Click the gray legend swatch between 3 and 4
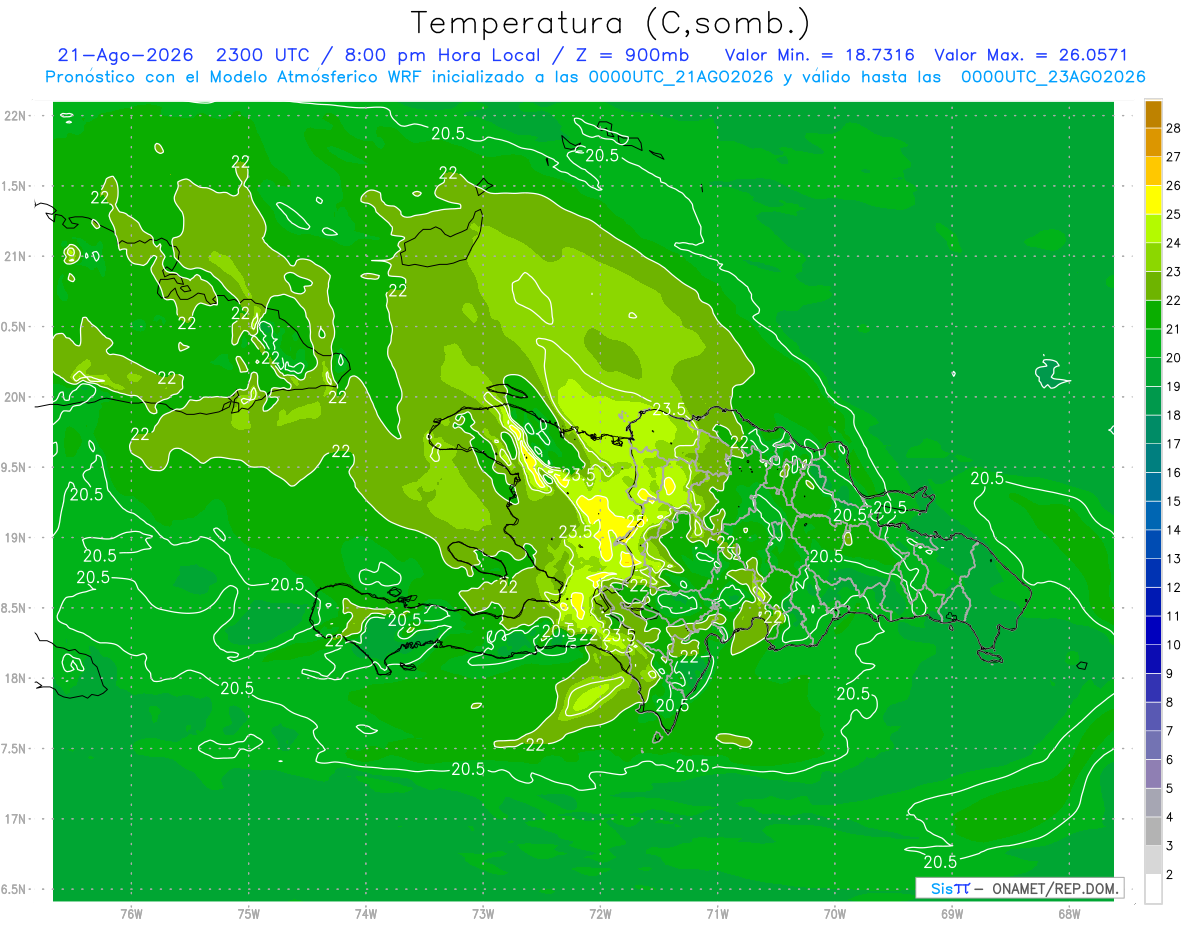 point(1153,832)
